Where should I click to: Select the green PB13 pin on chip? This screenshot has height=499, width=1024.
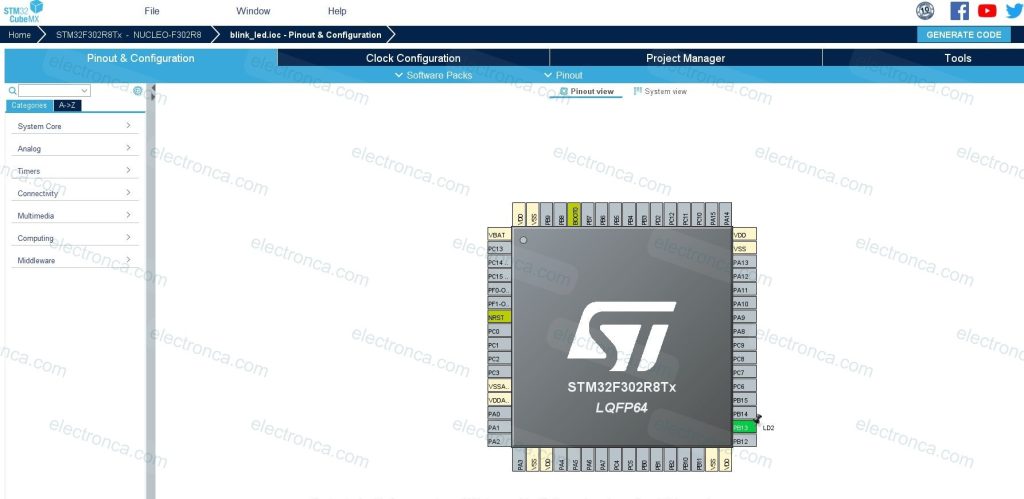tap(741, 427)
